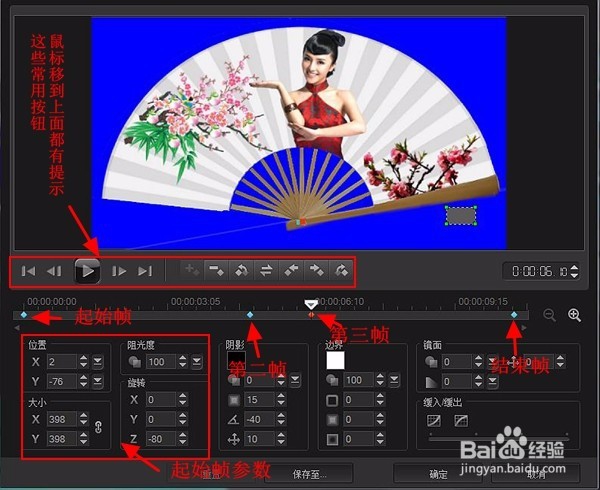Go to next keyframe with the right-arrow diamond icon
Viewport: 600px width, 490px height.
(x=316, y=270)
